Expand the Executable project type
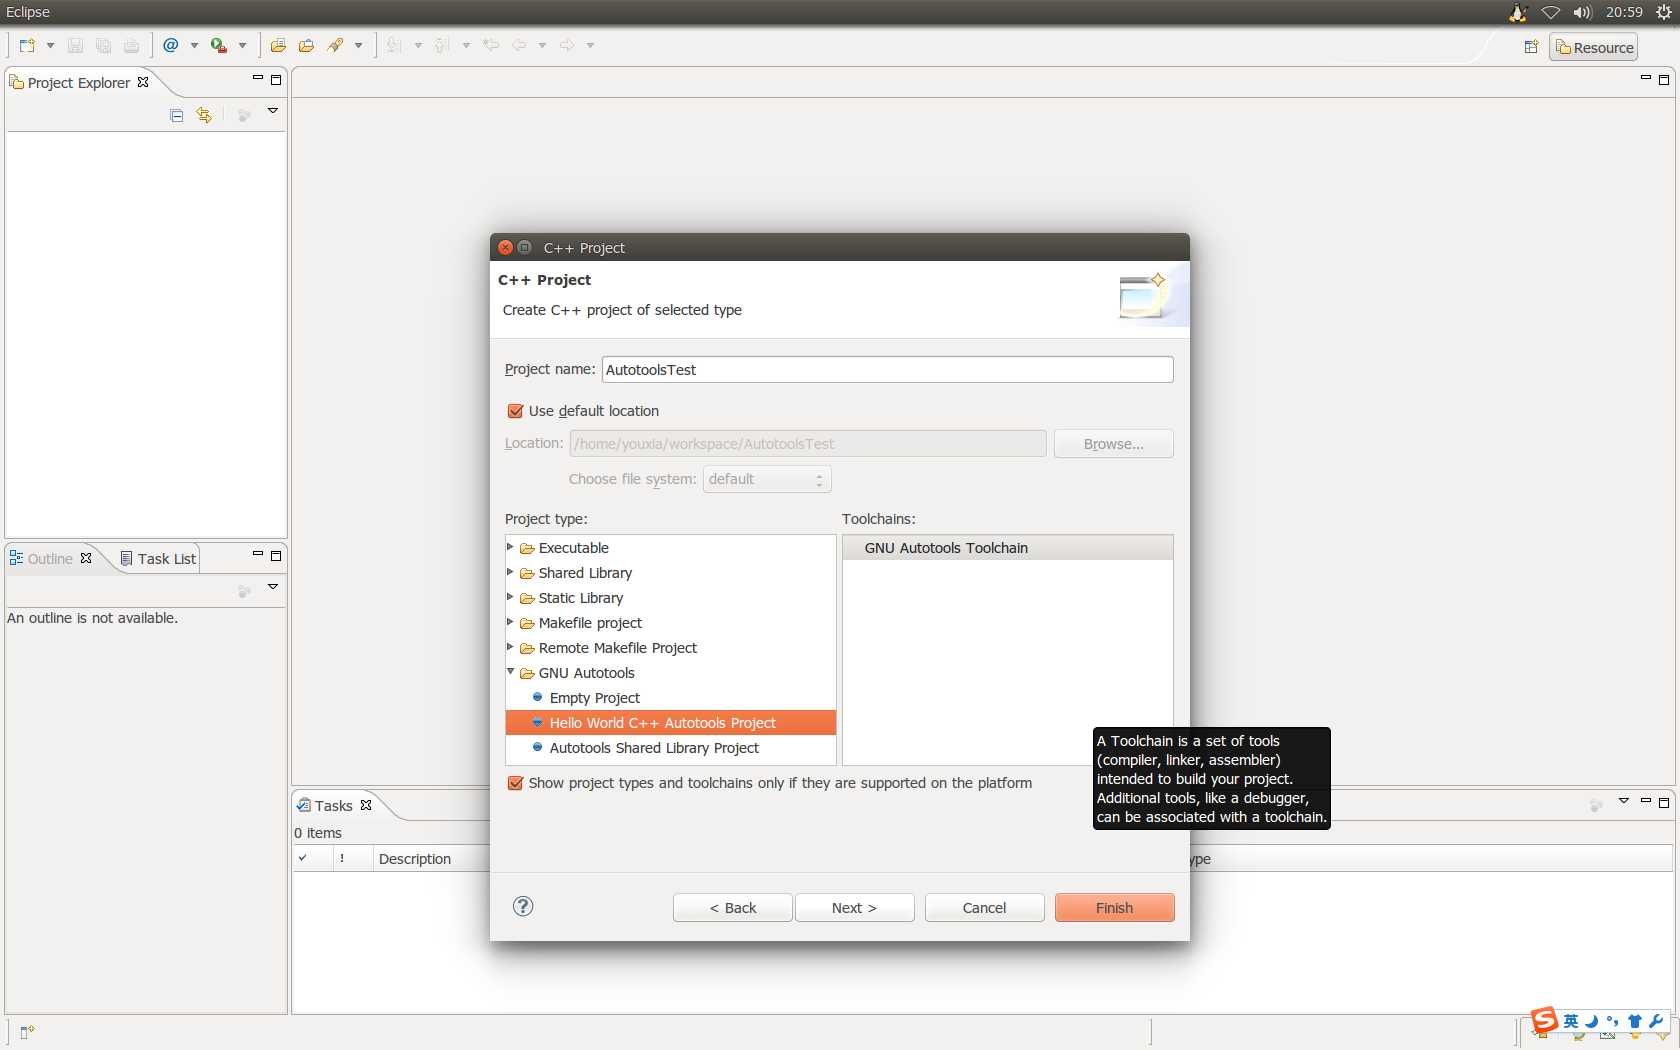This screenshot has width=1680, height=1050. (x=511, y=547)
